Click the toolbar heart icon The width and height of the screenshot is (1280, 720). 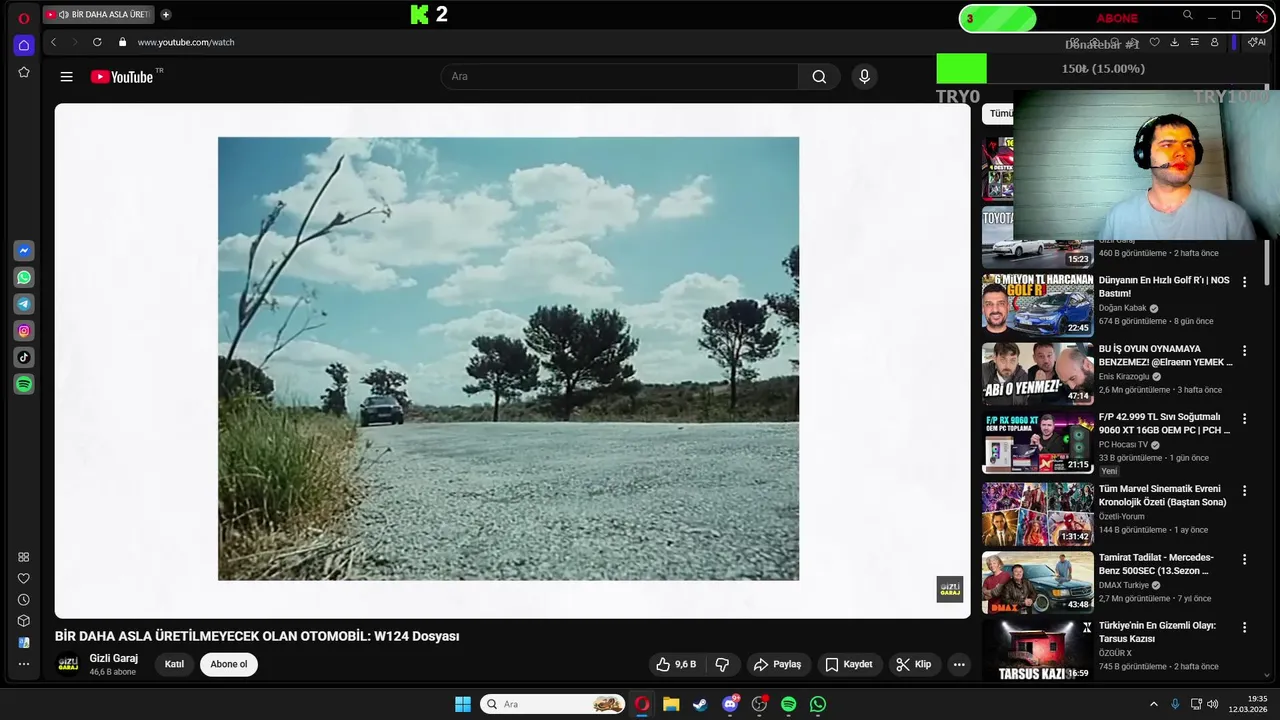point(1154,42)
